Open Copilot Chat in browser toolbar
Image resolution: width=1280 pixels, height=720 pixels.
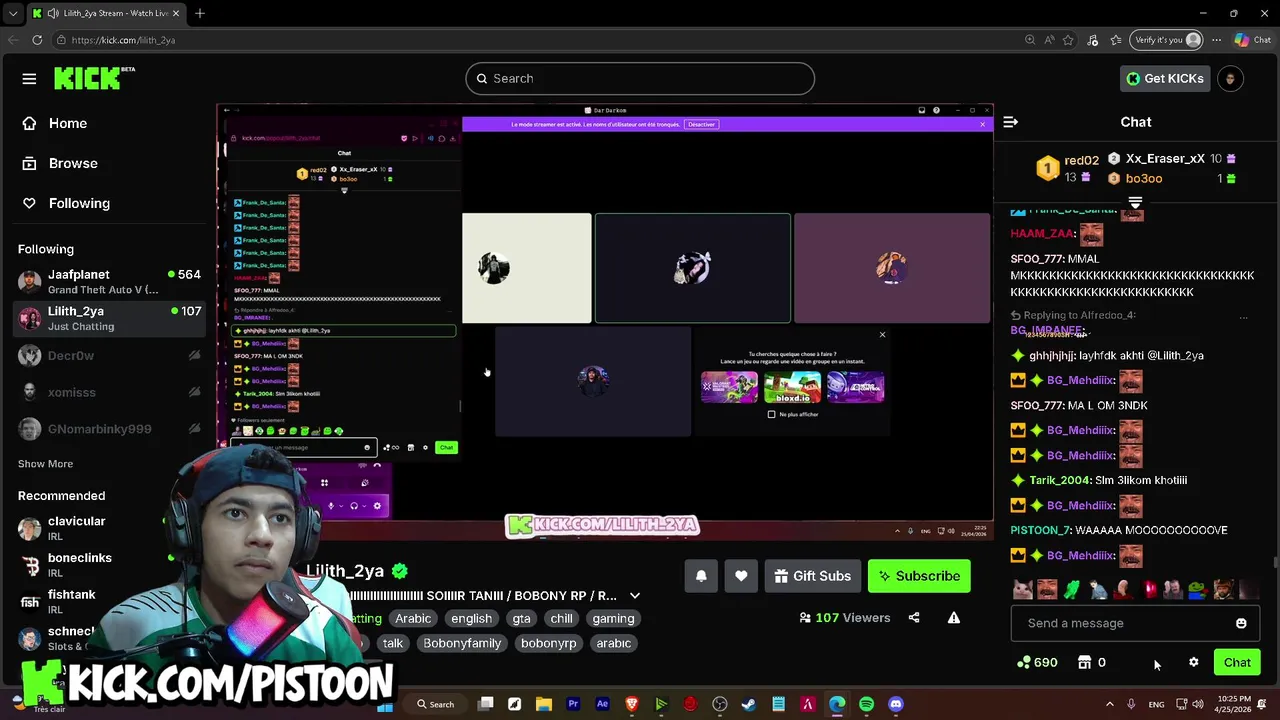click(1252, 40)
